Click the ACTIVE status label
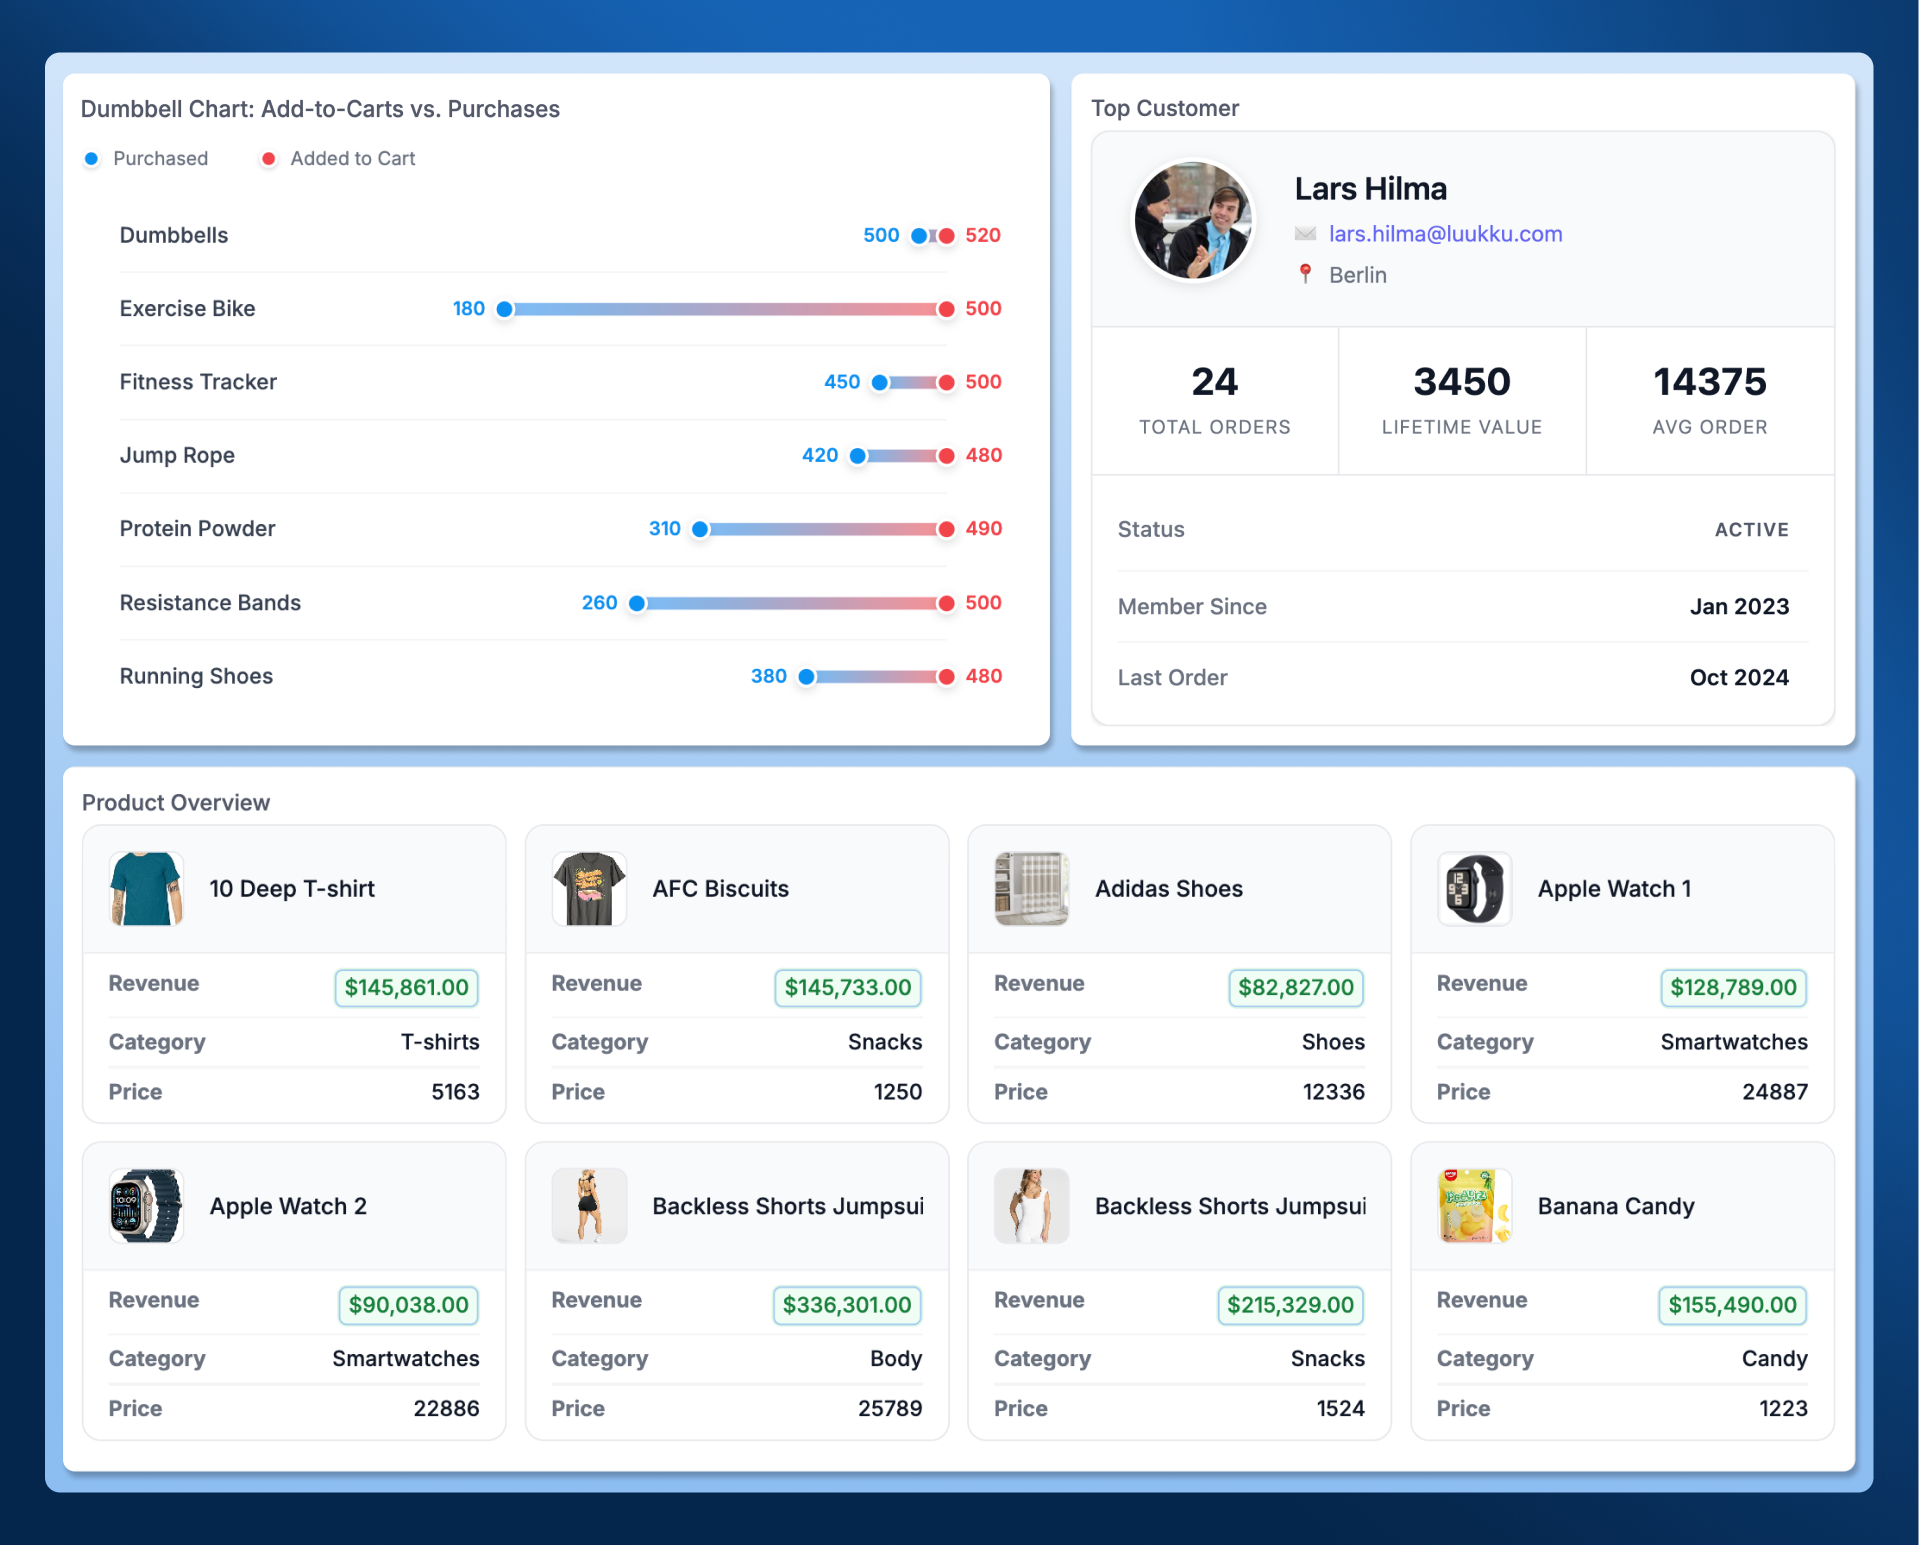The image size is (1919, 1545). click(x=1751, y=529)
